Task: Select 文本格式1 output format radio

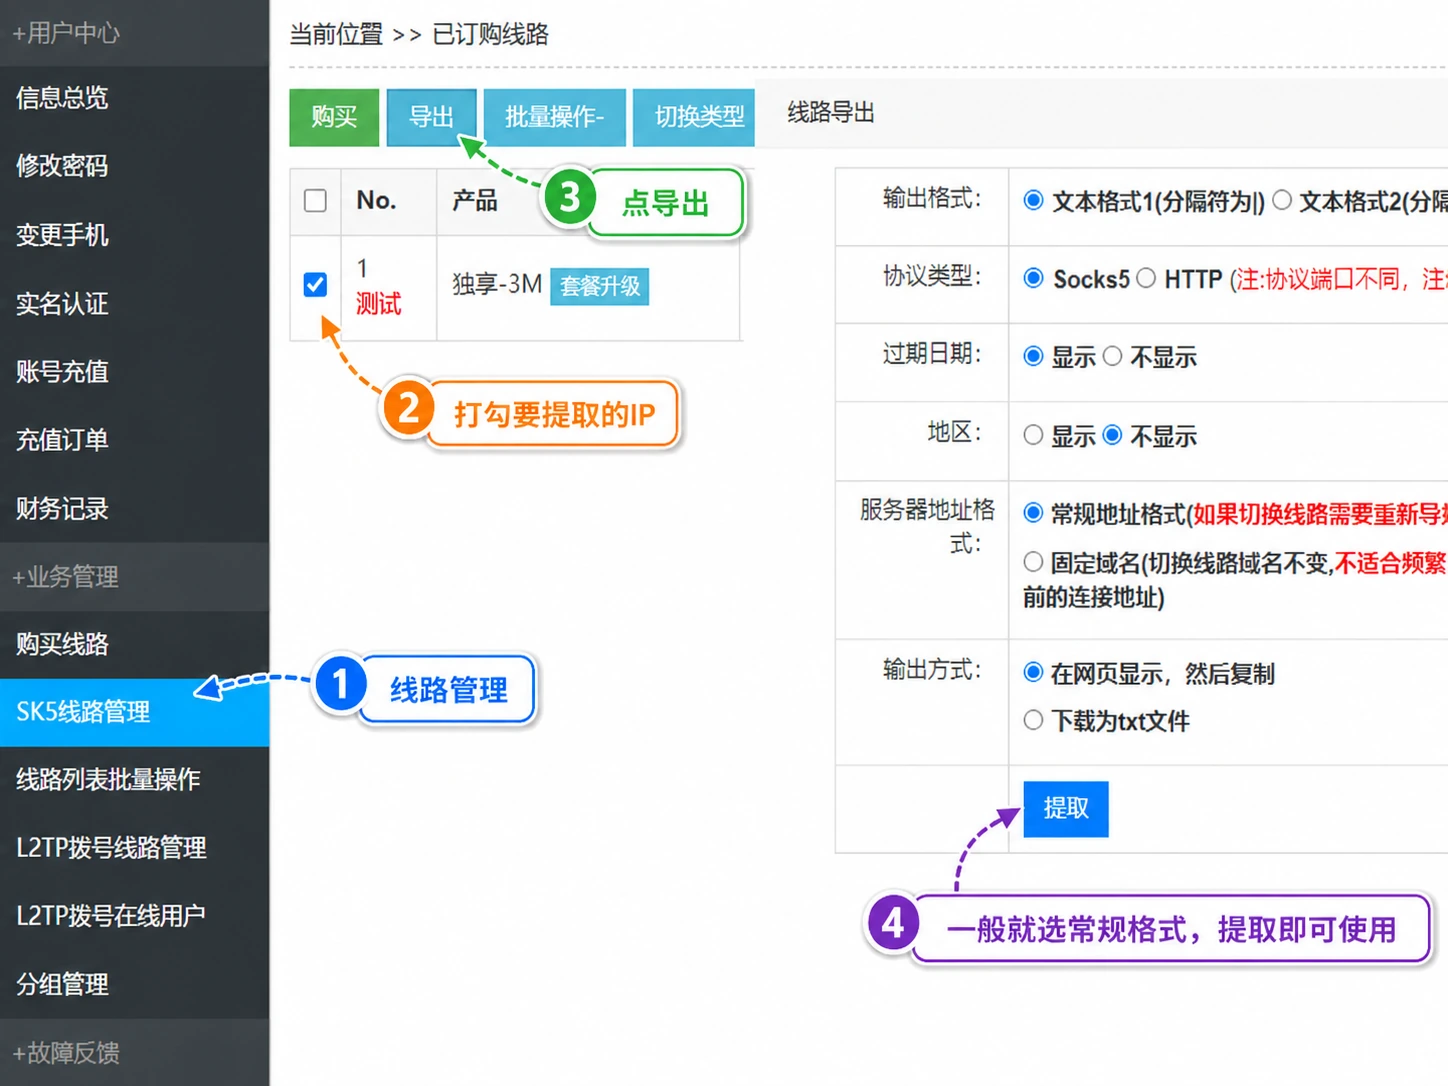Action: point(1034,200)
